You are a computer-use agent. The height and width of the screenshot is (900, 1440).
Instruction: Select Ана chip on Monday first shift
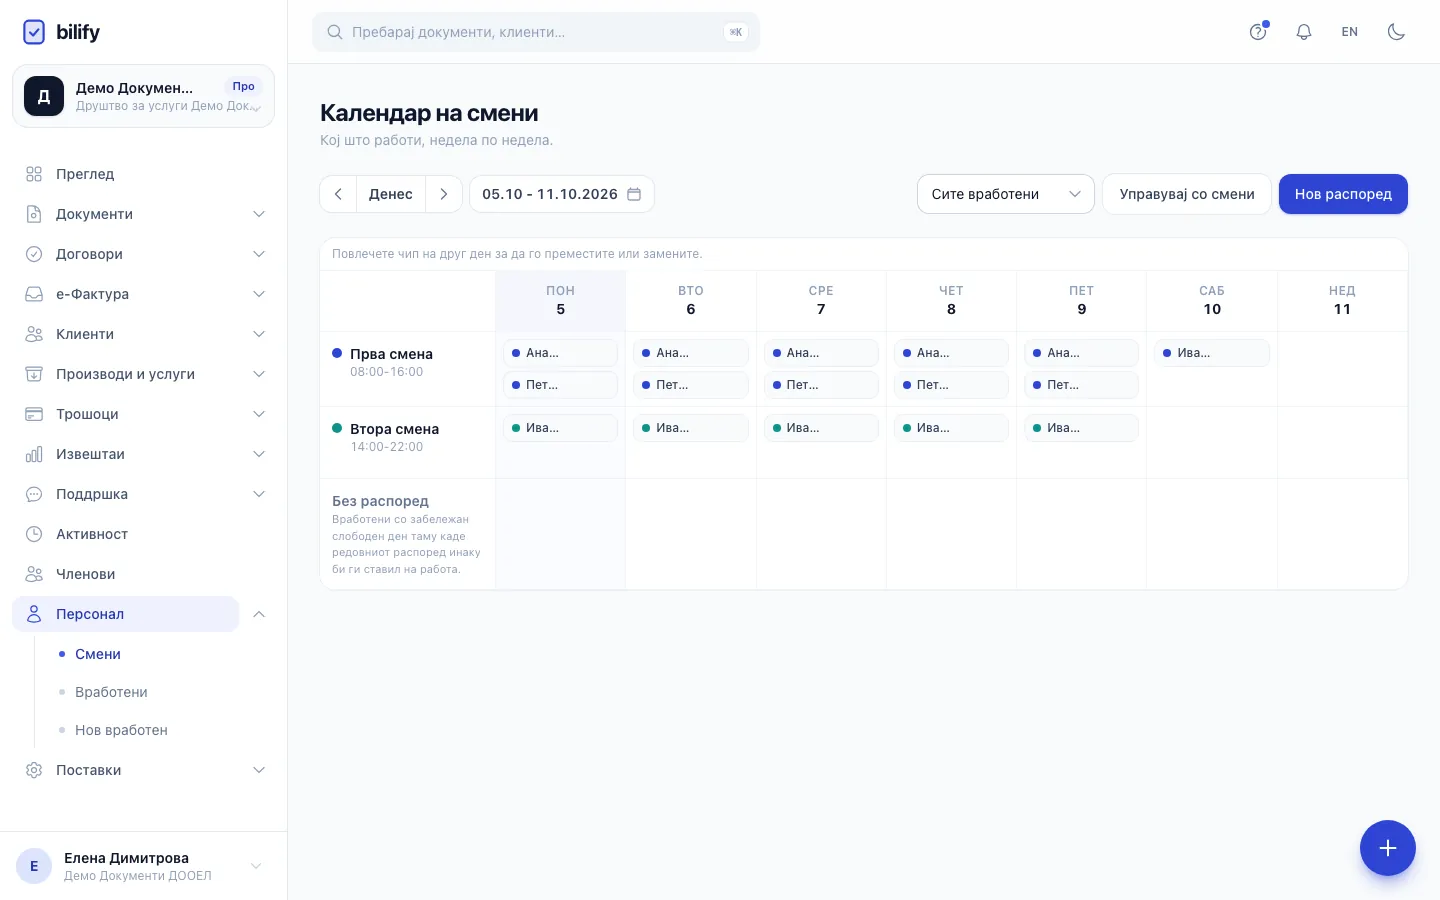click(x=560, y=353)
